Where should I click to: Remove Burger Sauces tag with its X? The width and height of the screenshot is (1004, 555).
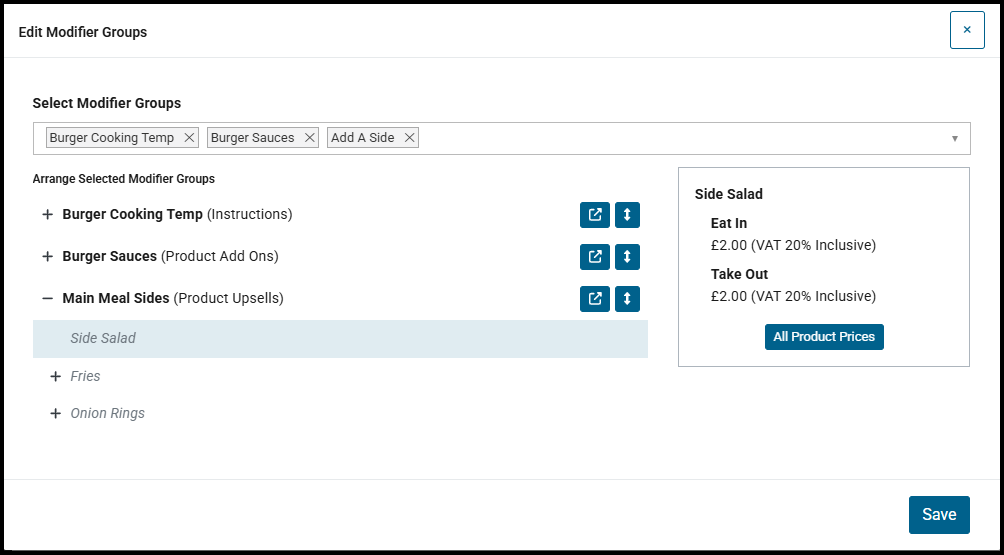[x=309, y=138]
